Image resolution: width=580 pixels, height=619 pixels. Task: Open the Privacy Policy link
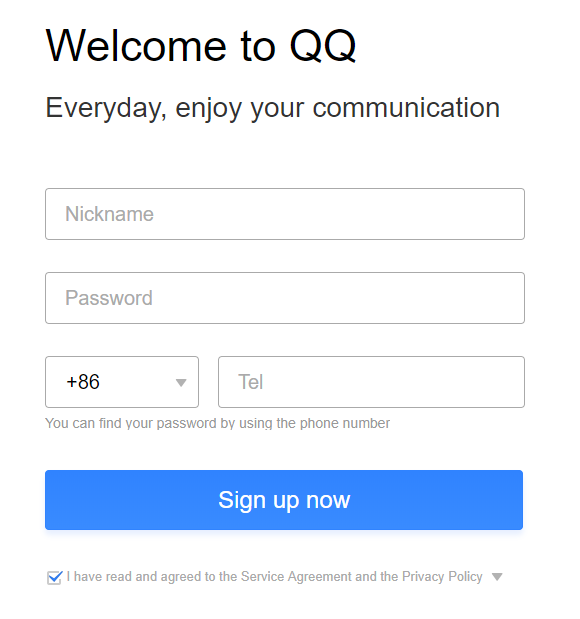click(x=442, y=577)
